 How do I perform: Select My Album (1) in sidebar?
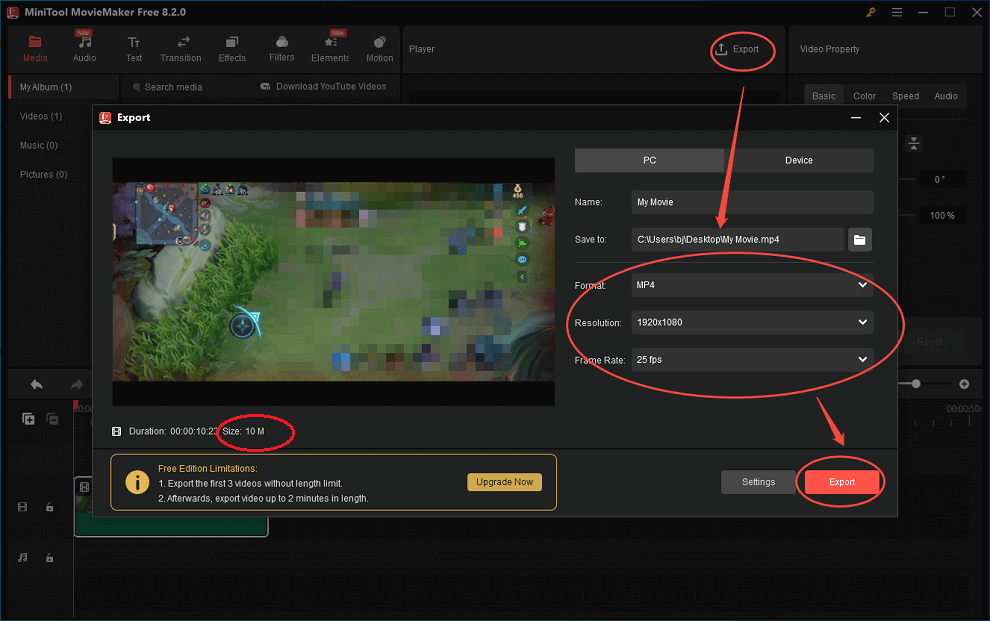pos(63,87)
